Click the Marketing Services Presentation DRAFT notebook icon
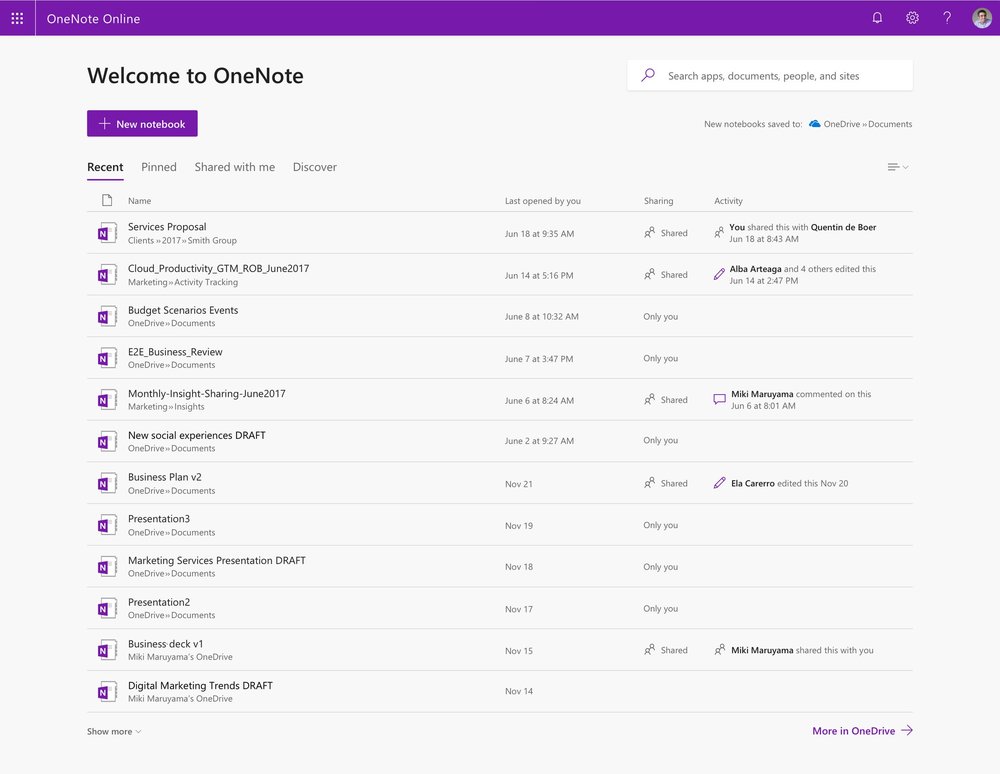 tap(107, 567)
